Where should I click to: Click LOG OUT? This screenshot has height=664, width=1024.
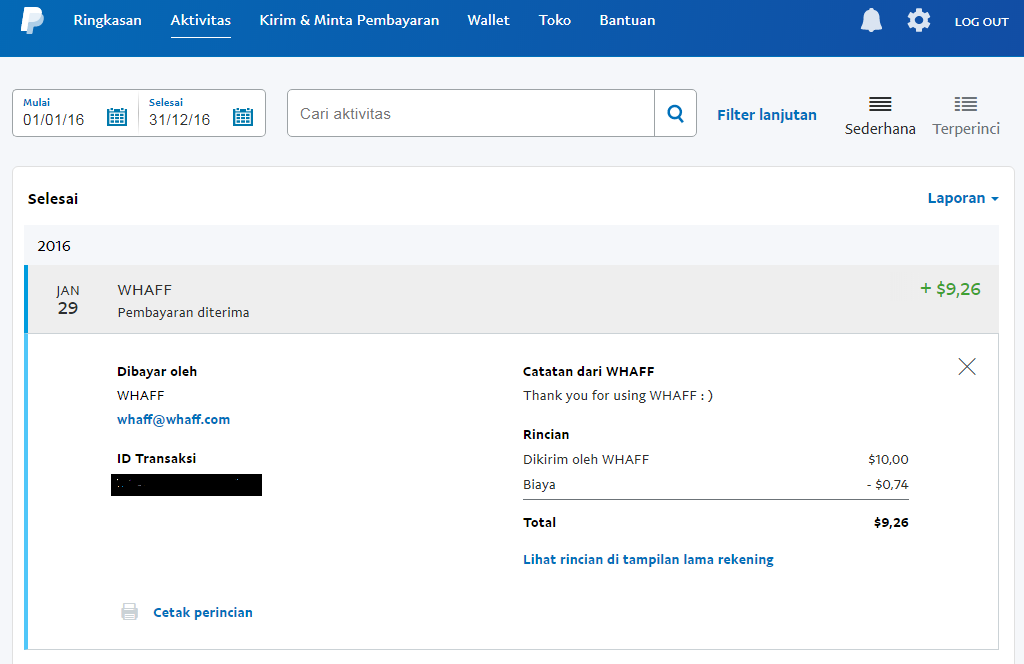pyautogui.click(x=981, y=22)
